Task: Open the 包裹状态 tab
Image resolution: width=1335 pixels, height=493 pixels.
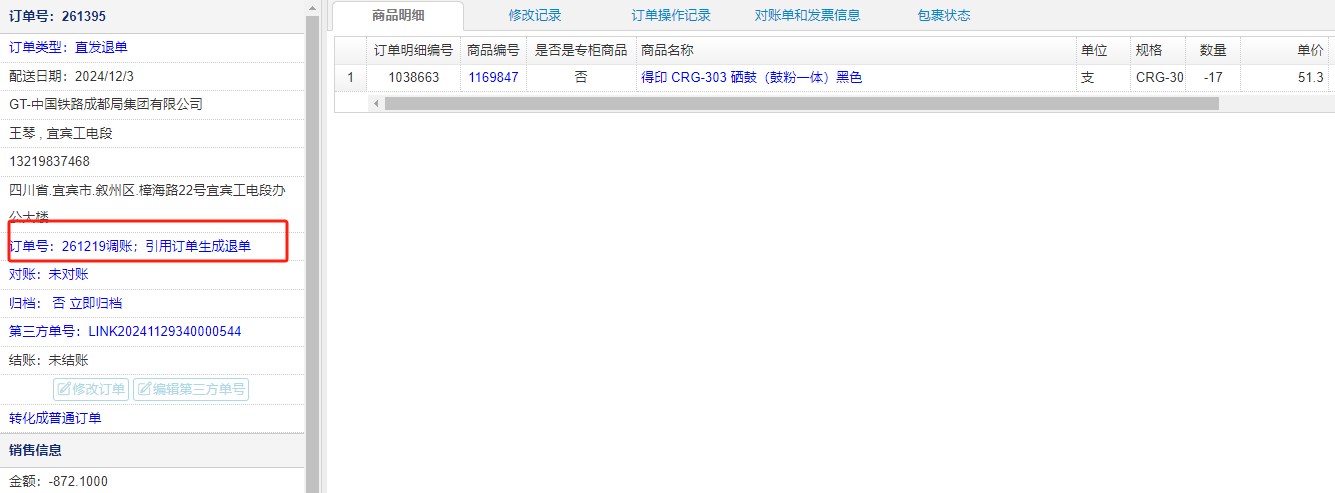Action: tap(944, 15)
